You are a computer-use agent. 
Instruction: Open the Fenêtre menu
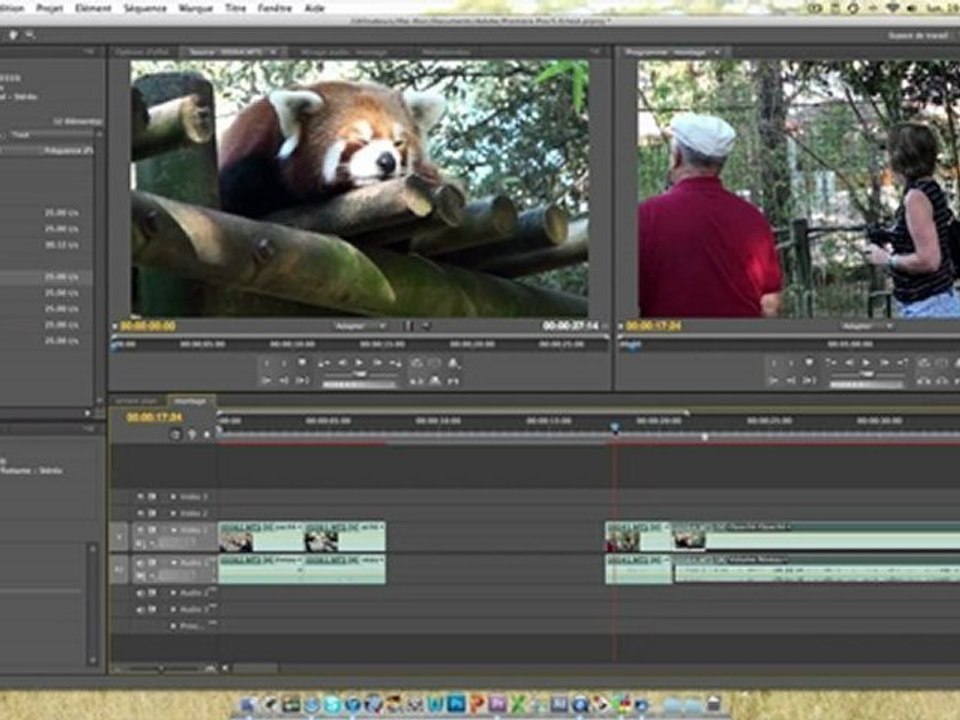(274, 8)
